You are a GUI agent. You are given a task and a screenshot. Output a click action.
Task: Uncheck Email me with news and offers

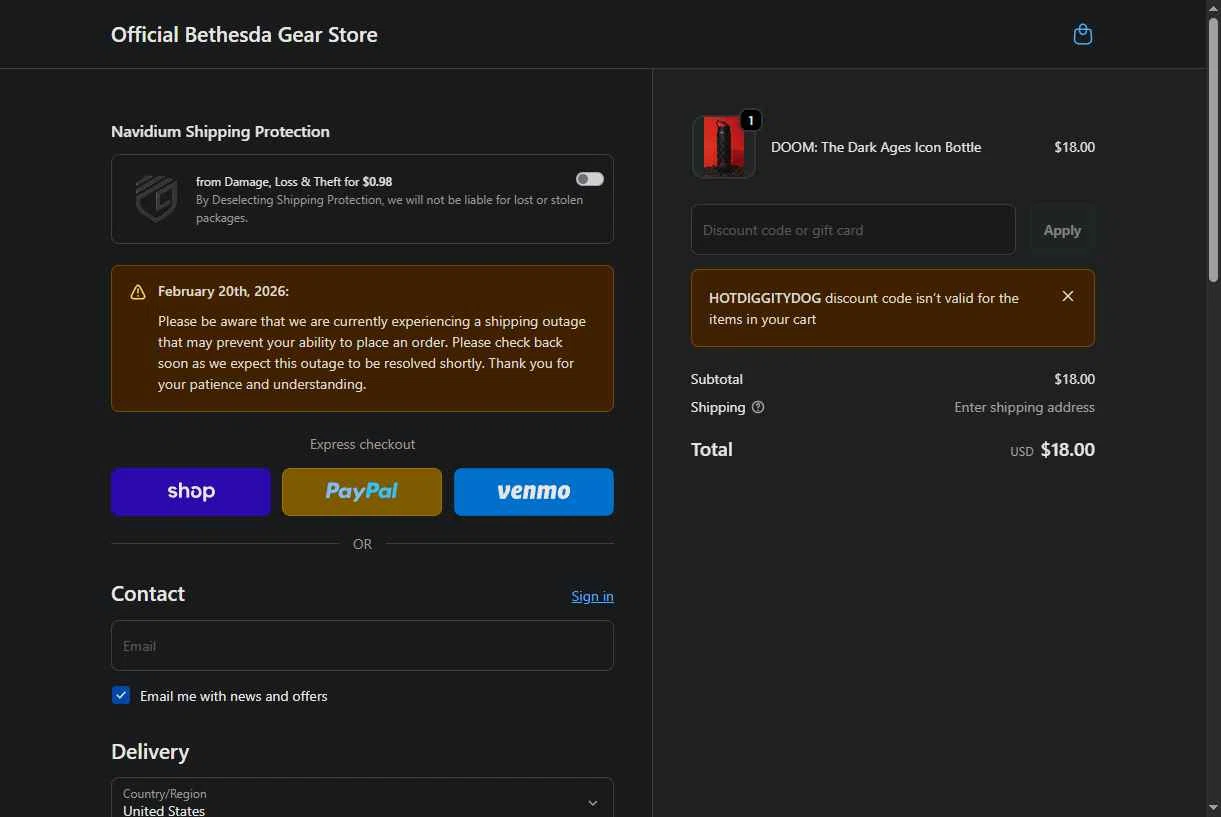(x=121, y=695)
